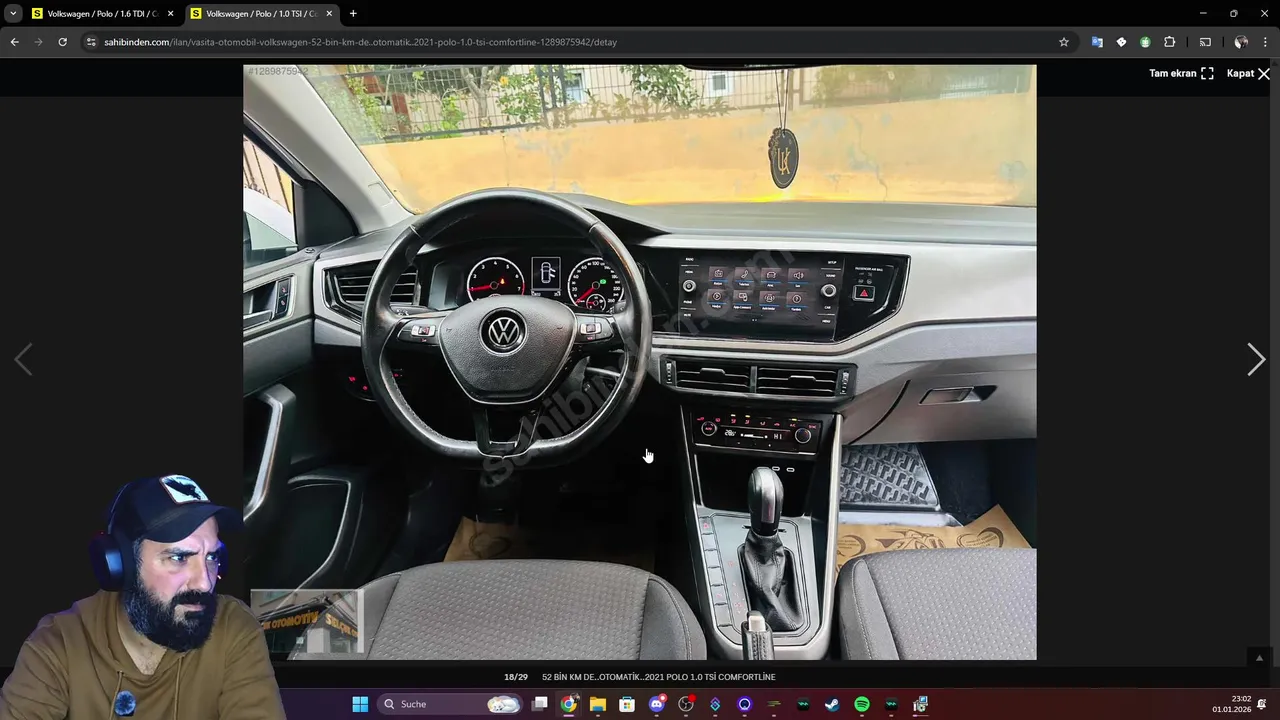Open the Extensions puzzle menu
1280x720 pixels.
pyautogui.click(x=1170, y=42)
